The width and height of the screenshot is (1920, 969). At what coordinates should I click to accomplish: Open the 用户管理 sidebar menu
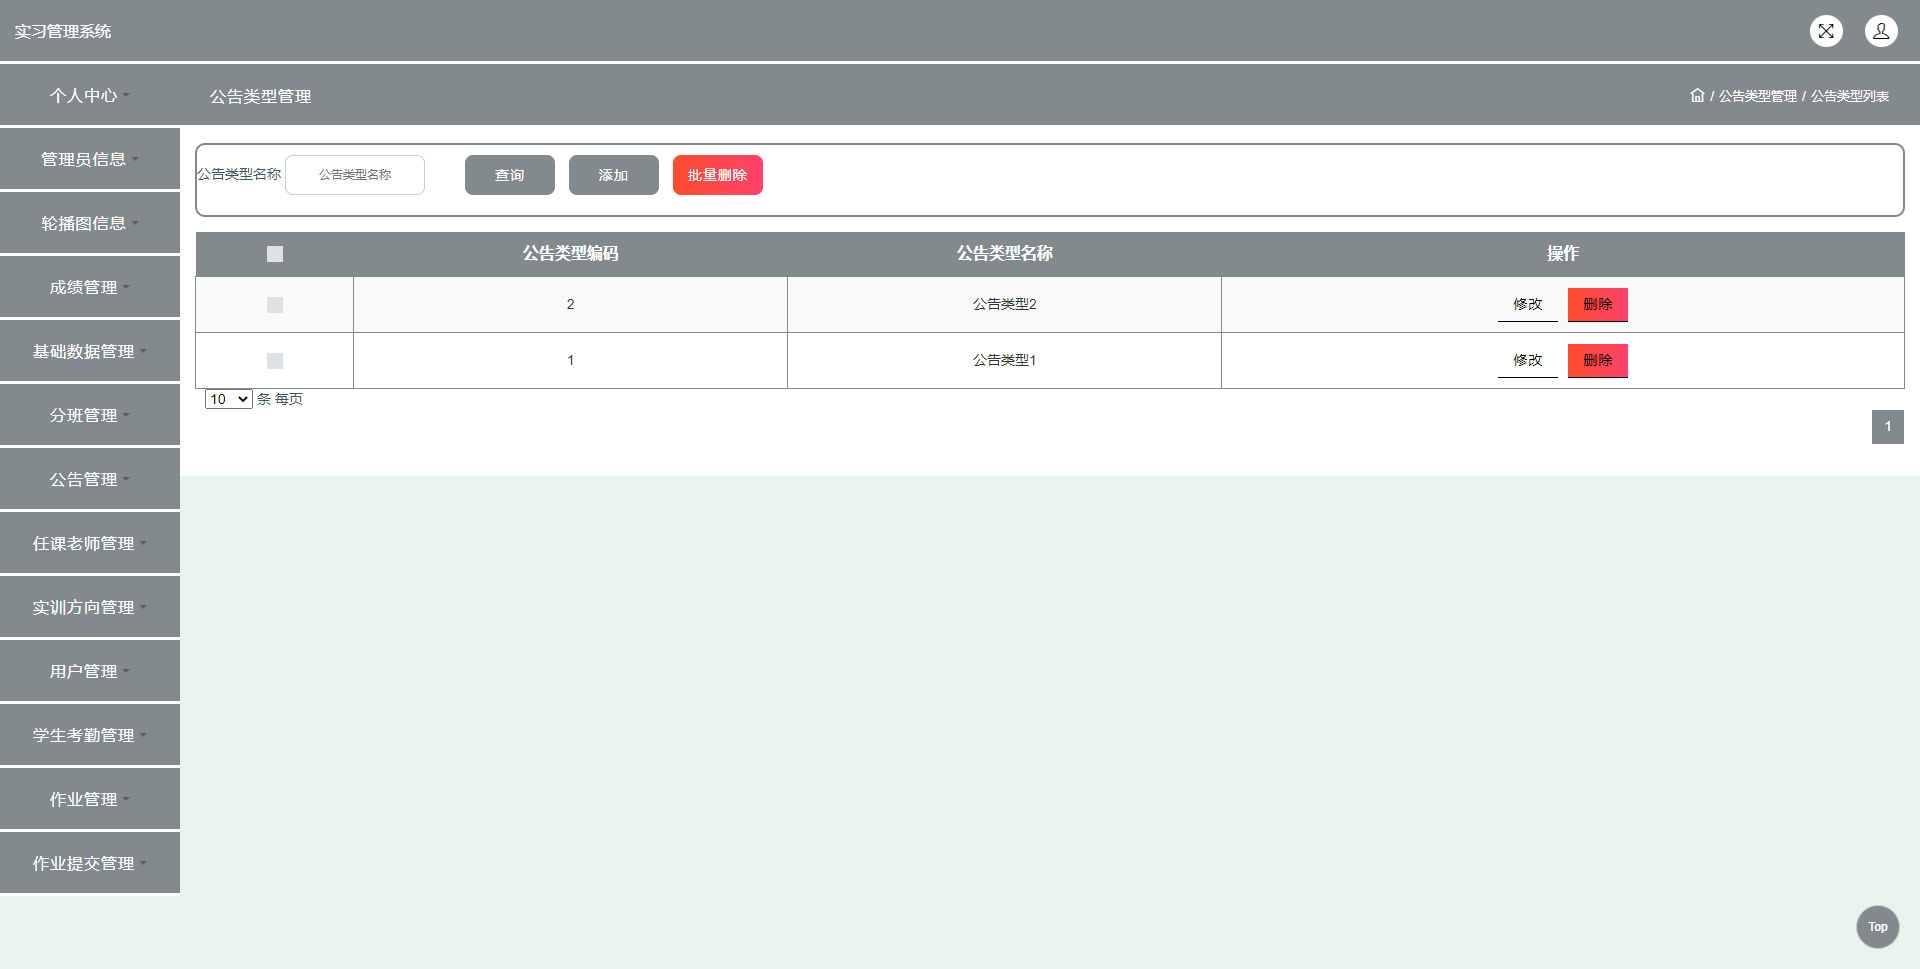(x=90, y=671)
